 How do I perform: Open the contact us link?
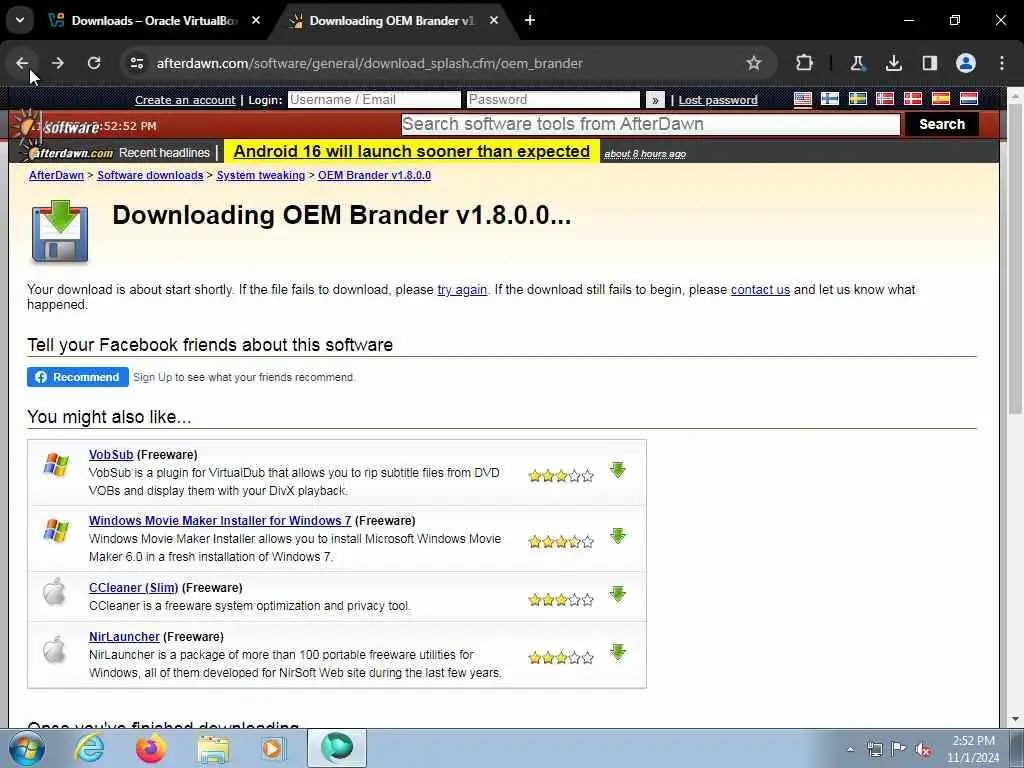[x=760, y=289]
